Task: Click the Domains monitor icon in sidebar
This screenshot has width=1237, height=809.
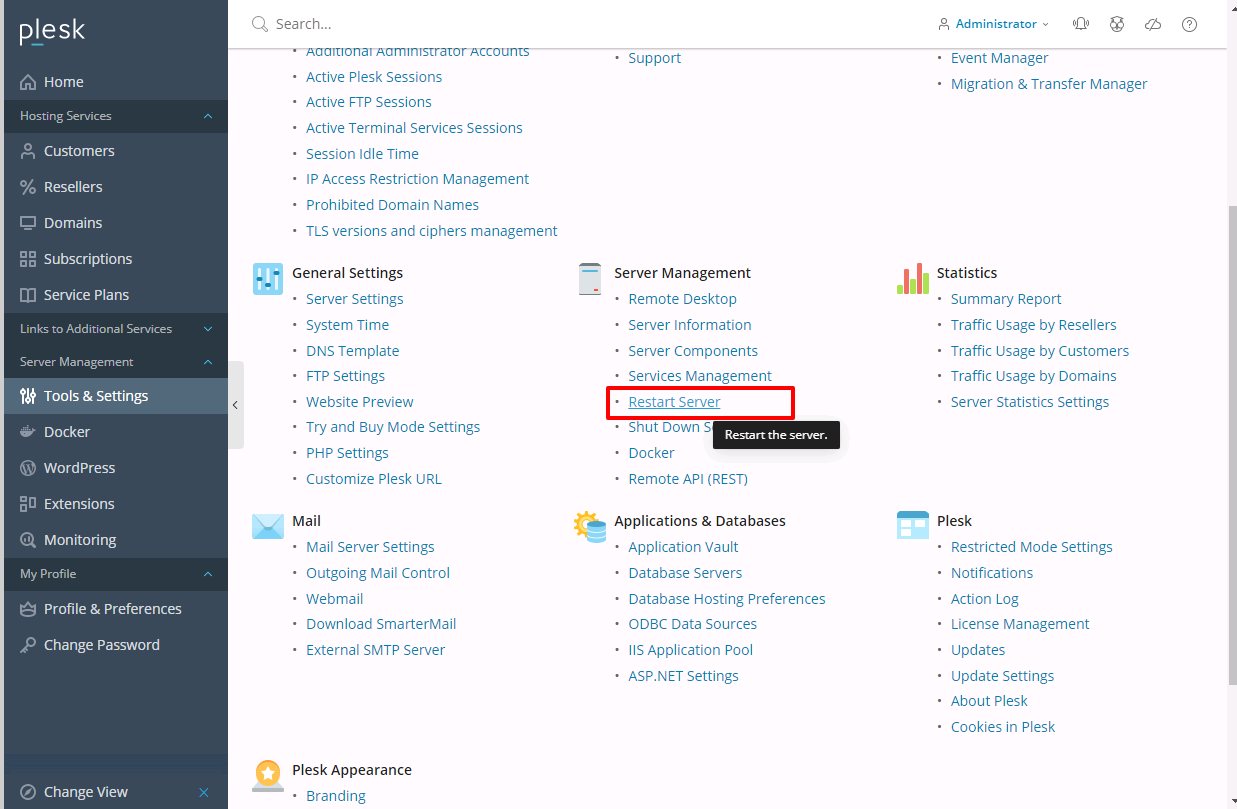Action: (x=28, y=223)
